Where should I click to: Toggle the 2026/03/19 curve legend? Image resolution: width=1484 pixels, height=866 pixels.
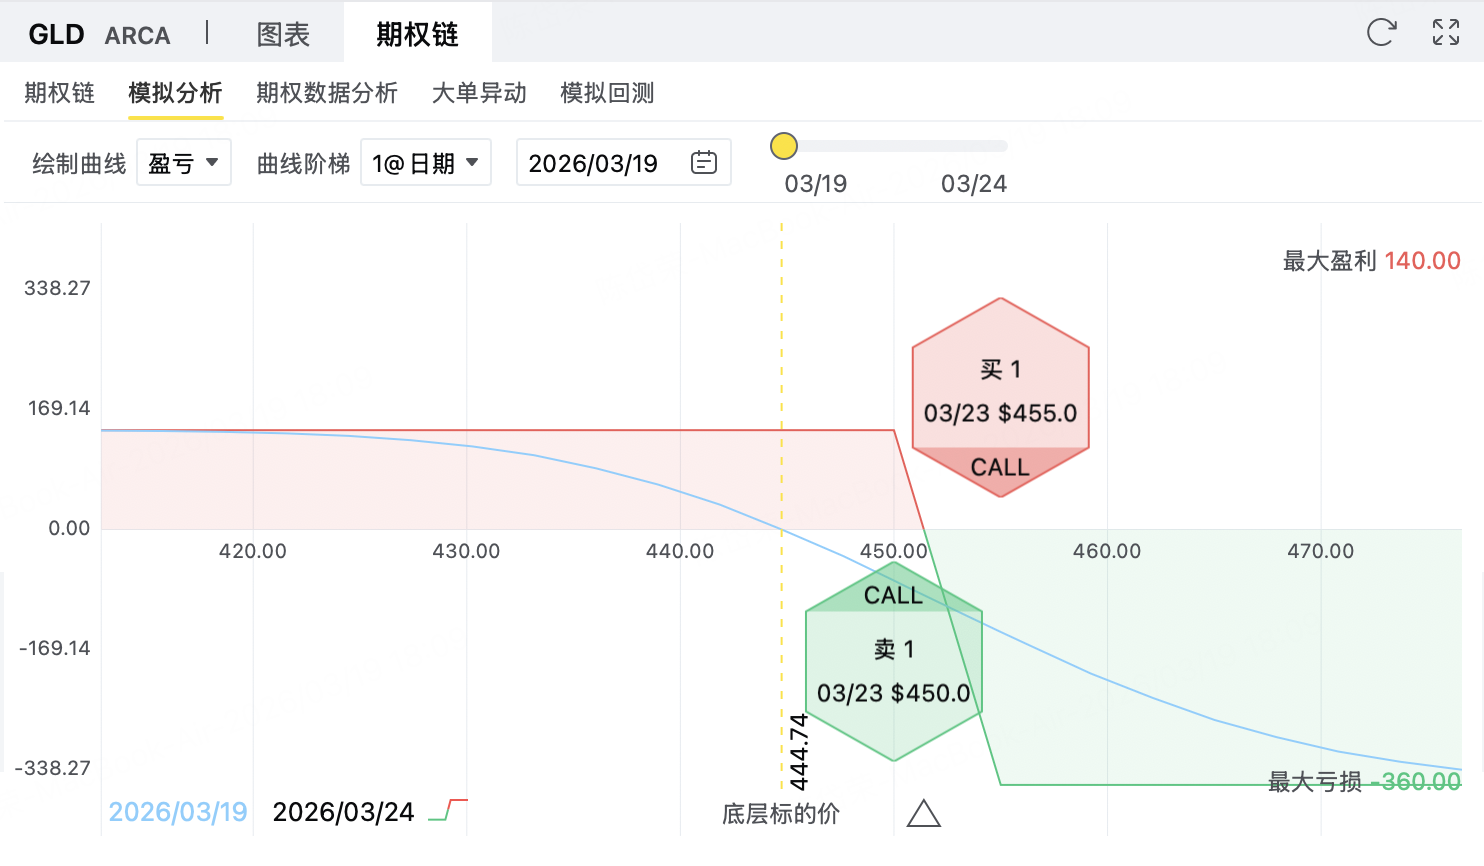click(x=178, y=812)
